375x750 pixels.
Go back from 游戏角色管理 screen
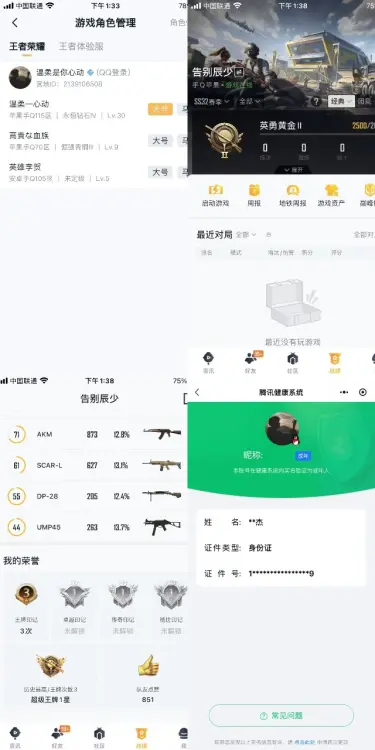click(15, 22)
